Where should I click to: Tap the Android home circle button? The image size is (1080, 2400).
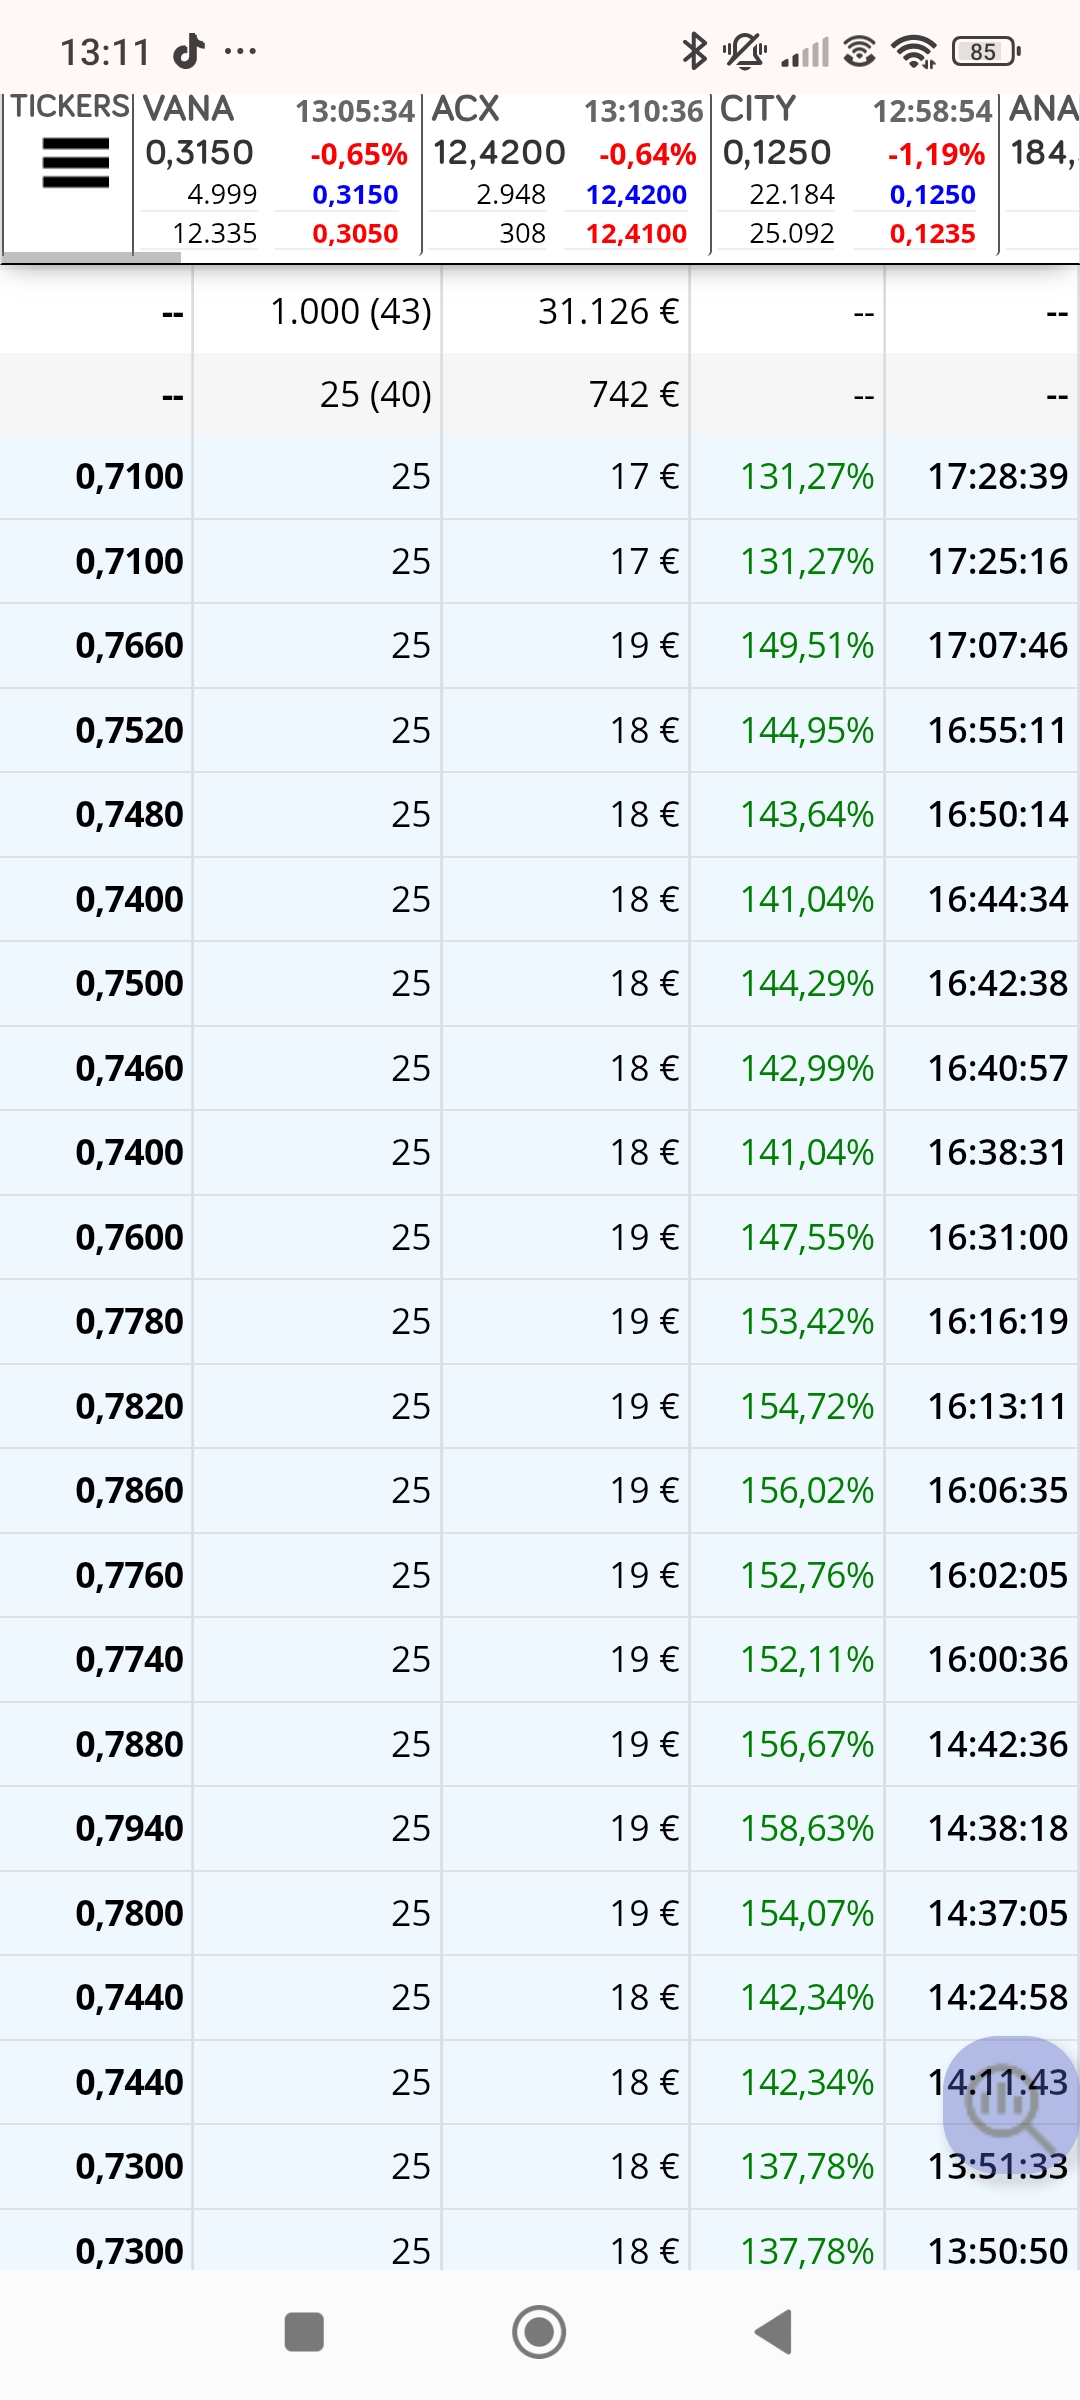click(x=539, y=2332)
